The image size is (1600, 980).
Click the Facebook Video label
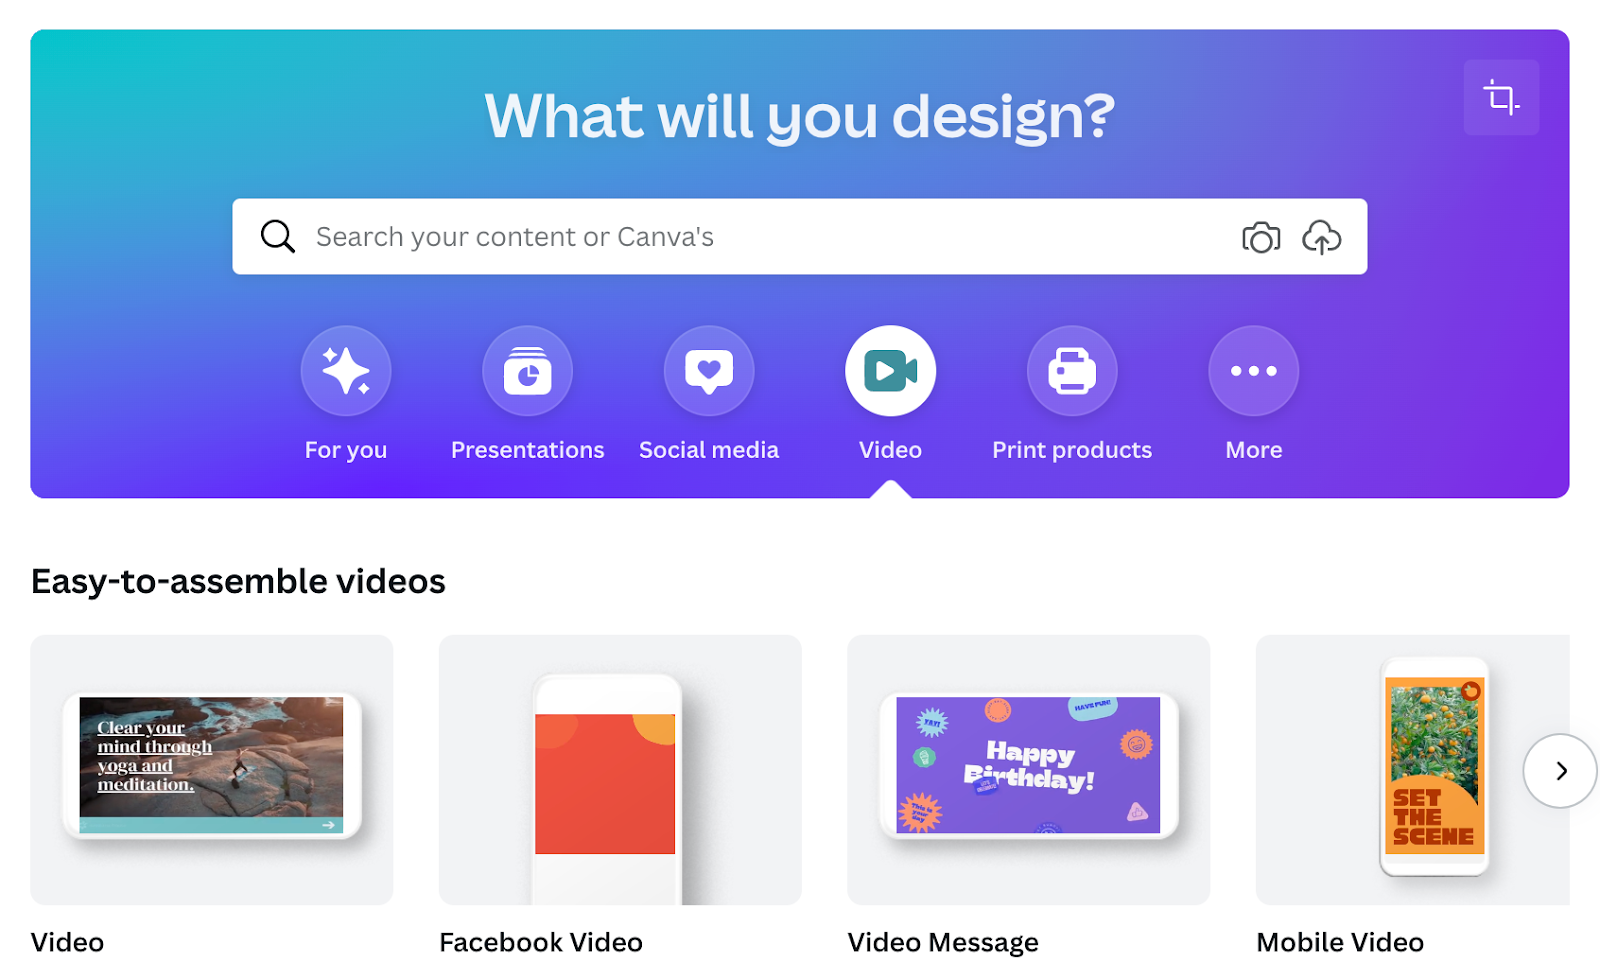pos(541,942)
